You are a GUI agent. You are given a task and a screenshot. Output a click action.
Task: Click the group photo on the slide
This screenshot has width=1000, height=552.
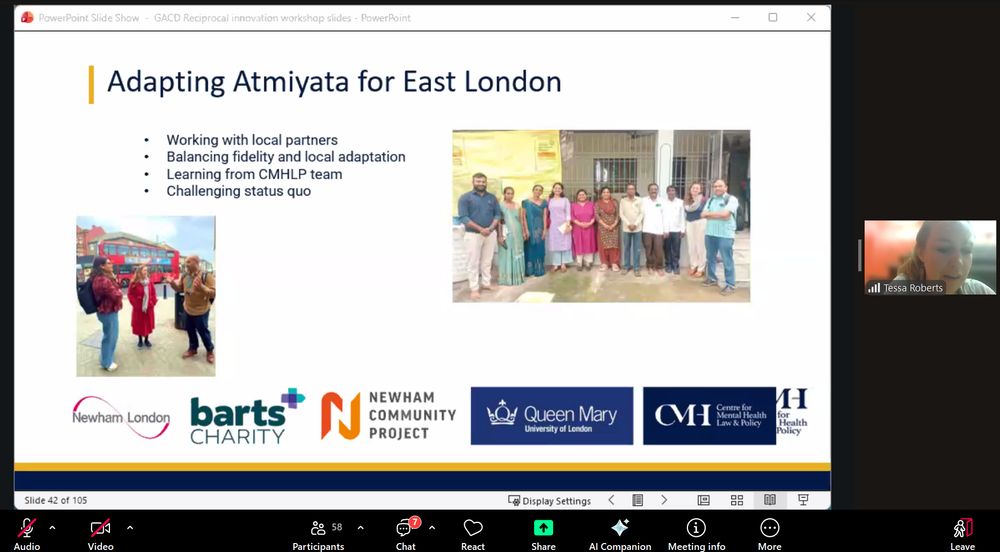point(601,216)
